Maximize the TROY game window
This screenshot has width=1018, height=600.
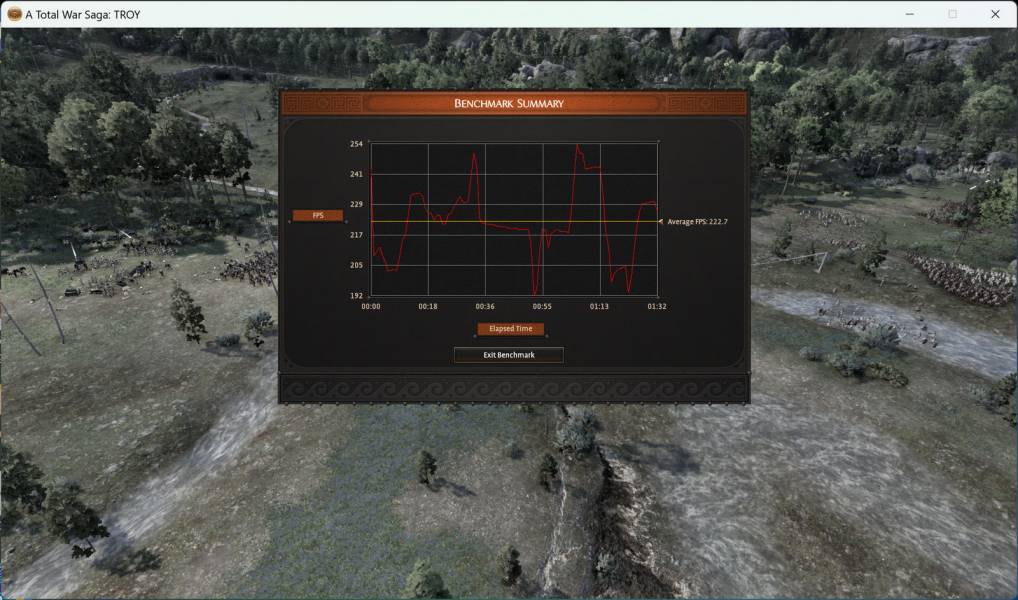(x=952, y=14)
